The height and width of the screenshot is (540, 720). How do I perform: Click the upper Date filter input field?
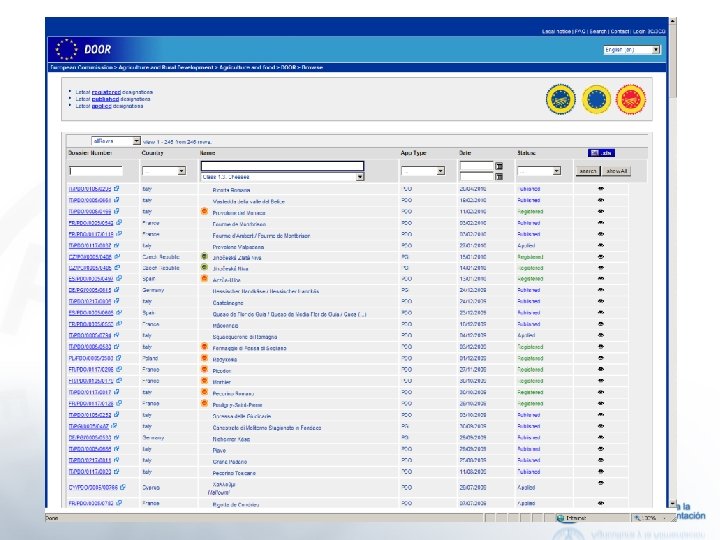(x=476, y=166)
